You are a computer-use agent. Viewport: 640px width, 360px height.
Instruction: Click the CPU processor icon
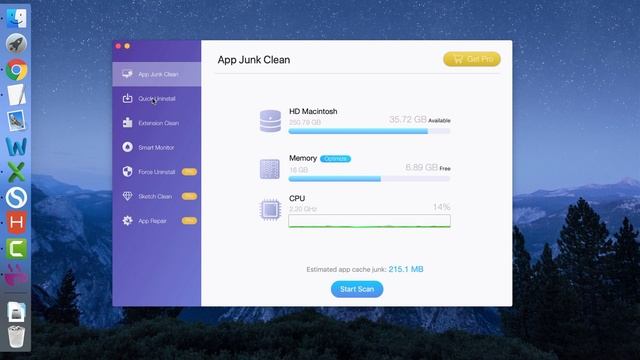click(x=270, y=210)
